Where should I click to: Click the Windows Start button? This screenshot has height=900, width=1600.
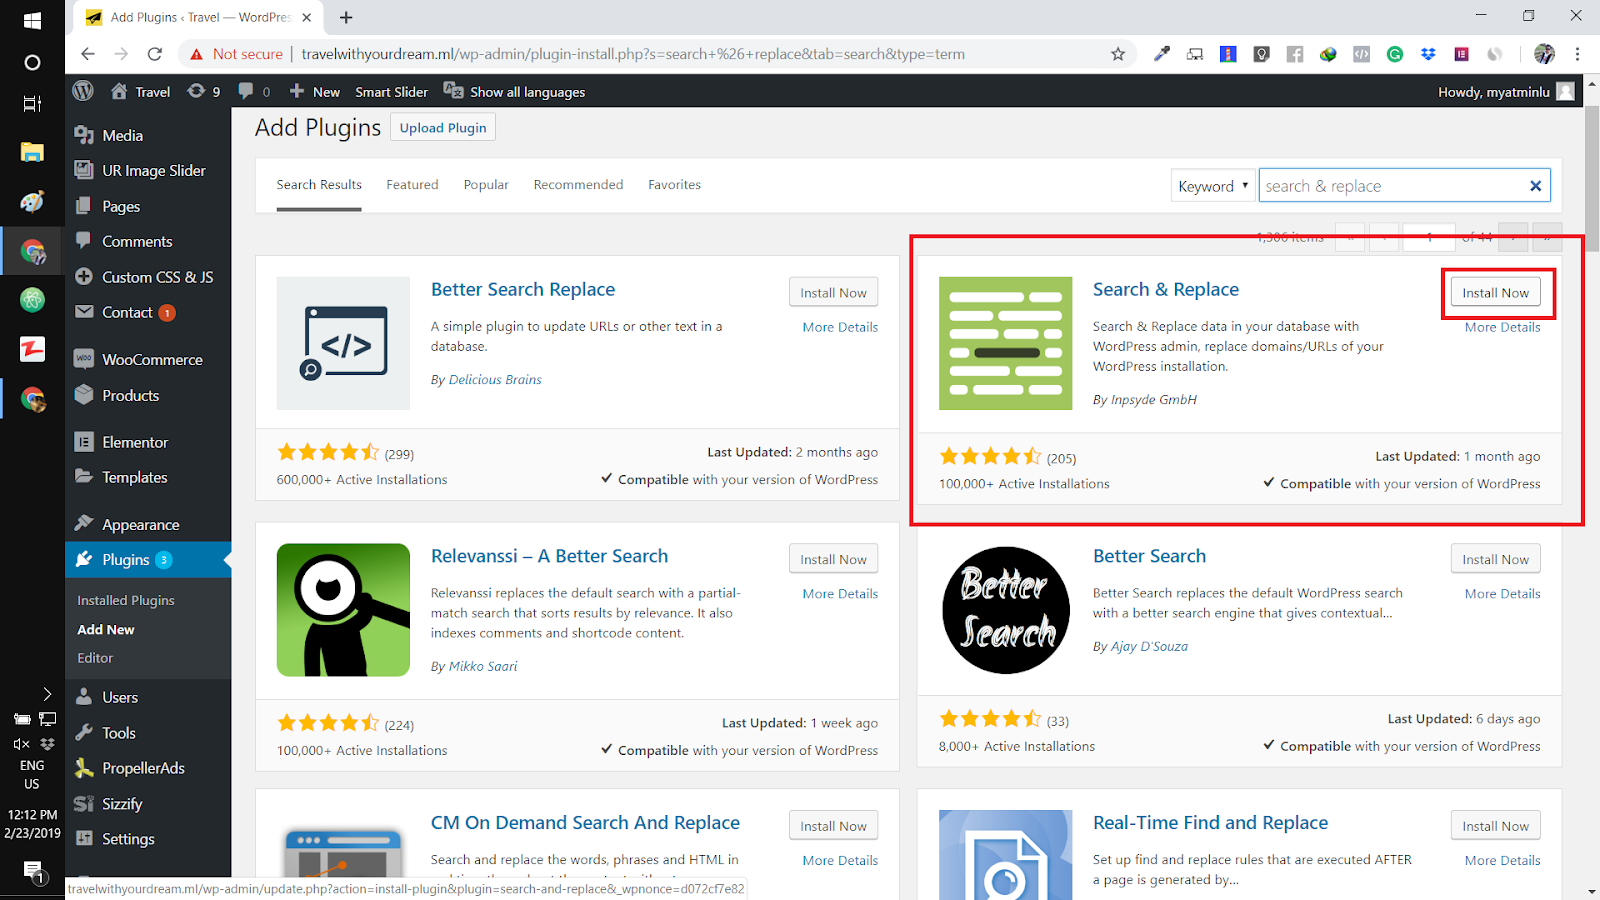tap(32, 19)
